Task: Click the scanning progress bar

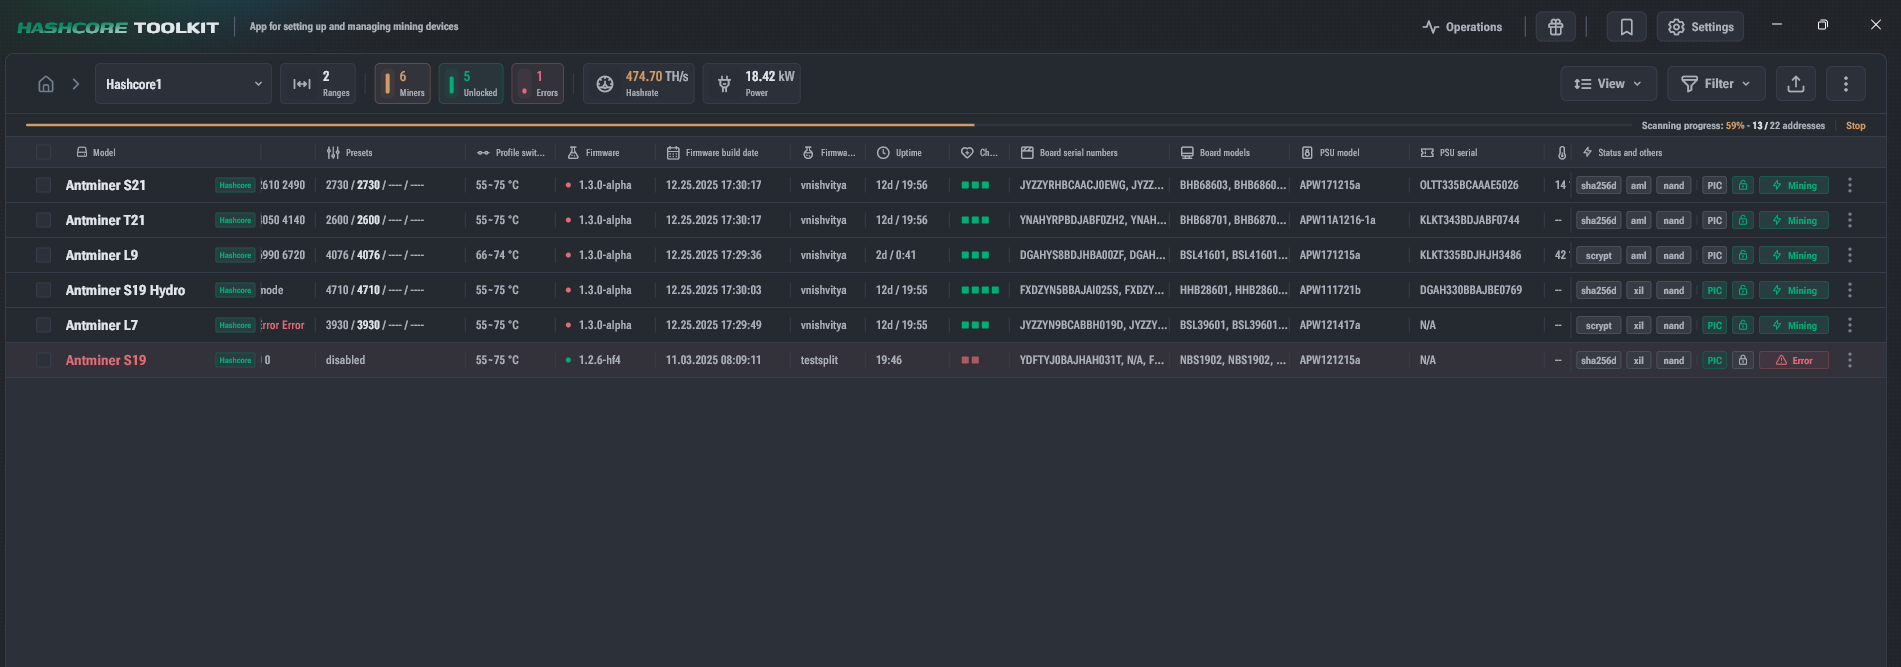Action: [831, 125]
